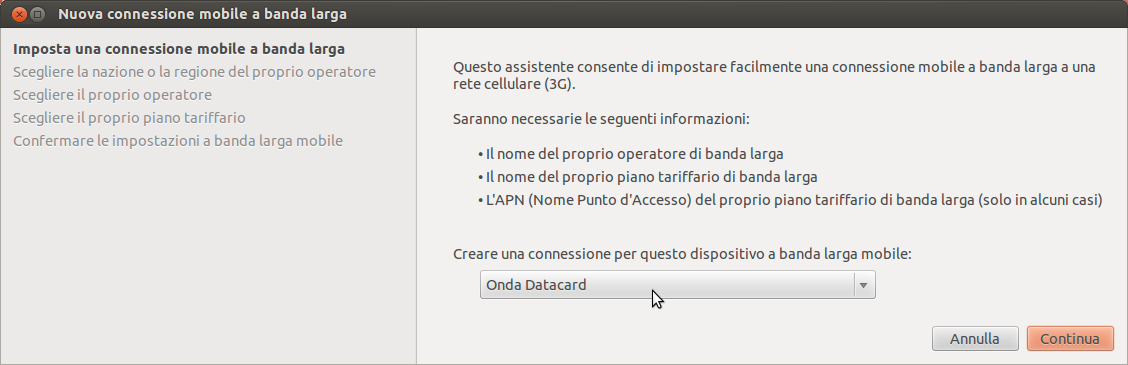Click the dropdown arrow beside Onda Datacard

[864, 285]
